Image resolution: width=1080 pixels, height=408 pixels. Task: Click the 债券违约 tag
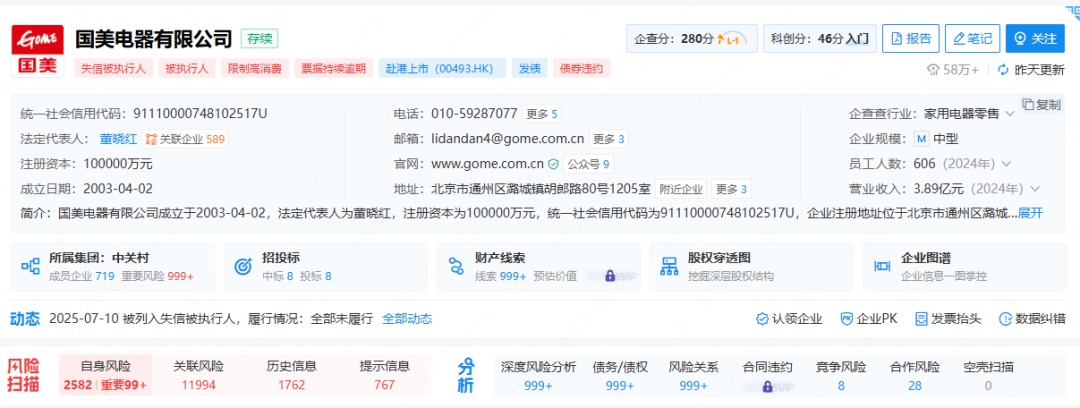click(581, 68)
